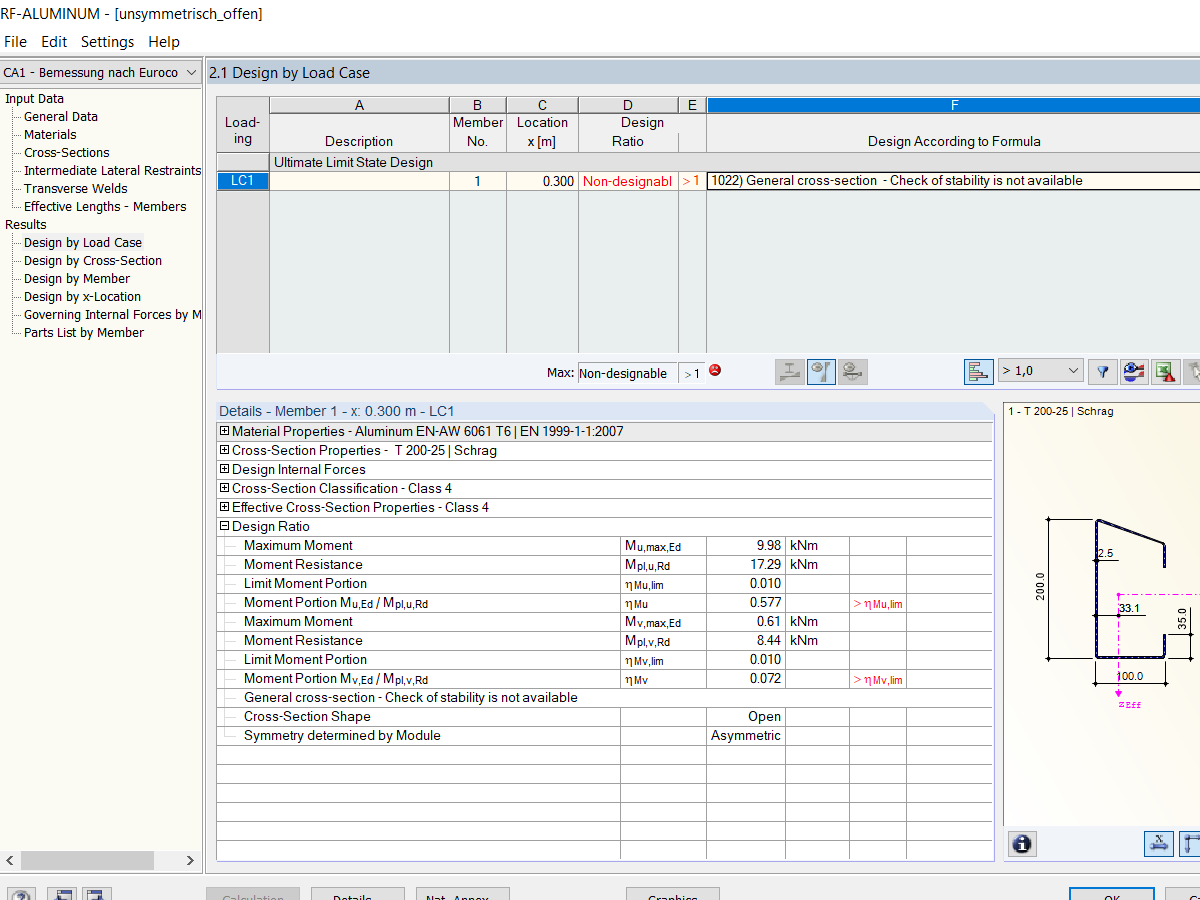Image resolution: width=1200 pixels, height=900 pixels.
Task: Click the colored result scale bars icon
Action: [979, 371]
